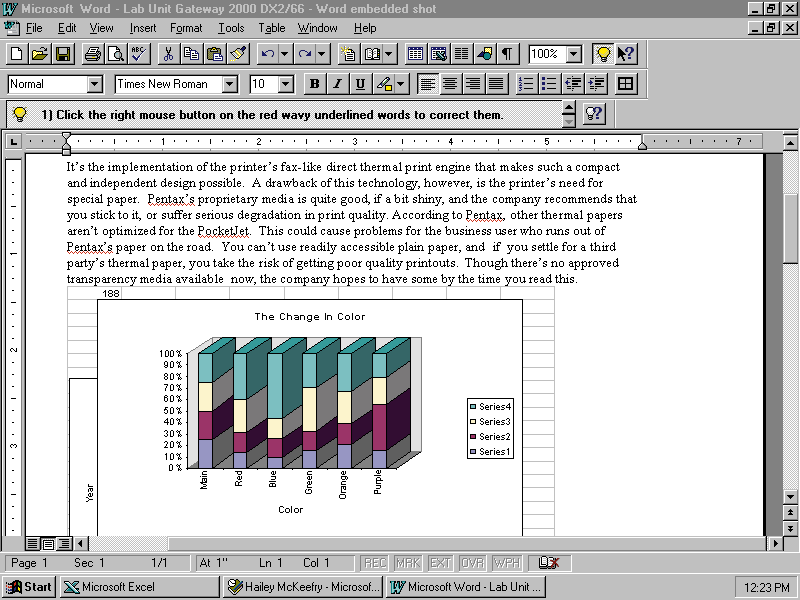Click the Save floppy disk icon

tap(62, 54)
